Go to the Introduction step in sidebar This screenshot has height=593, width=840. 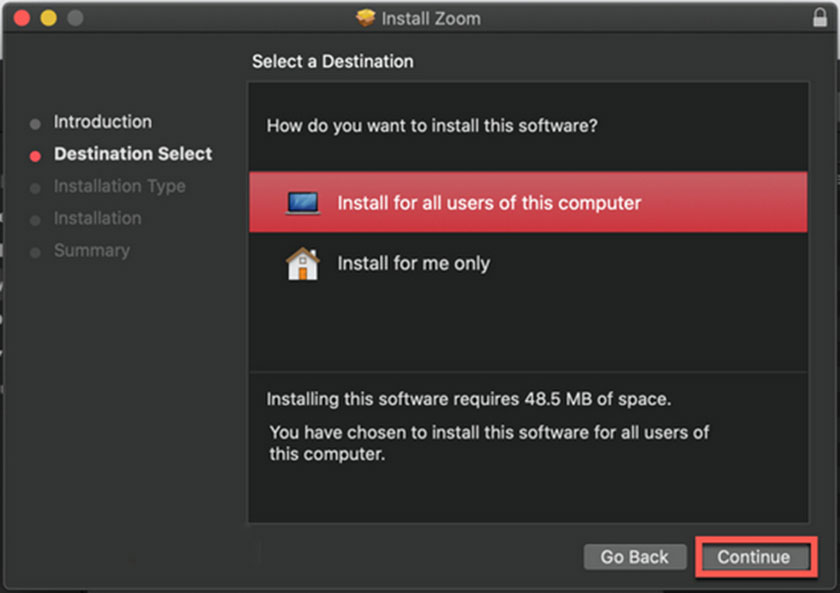103,122
